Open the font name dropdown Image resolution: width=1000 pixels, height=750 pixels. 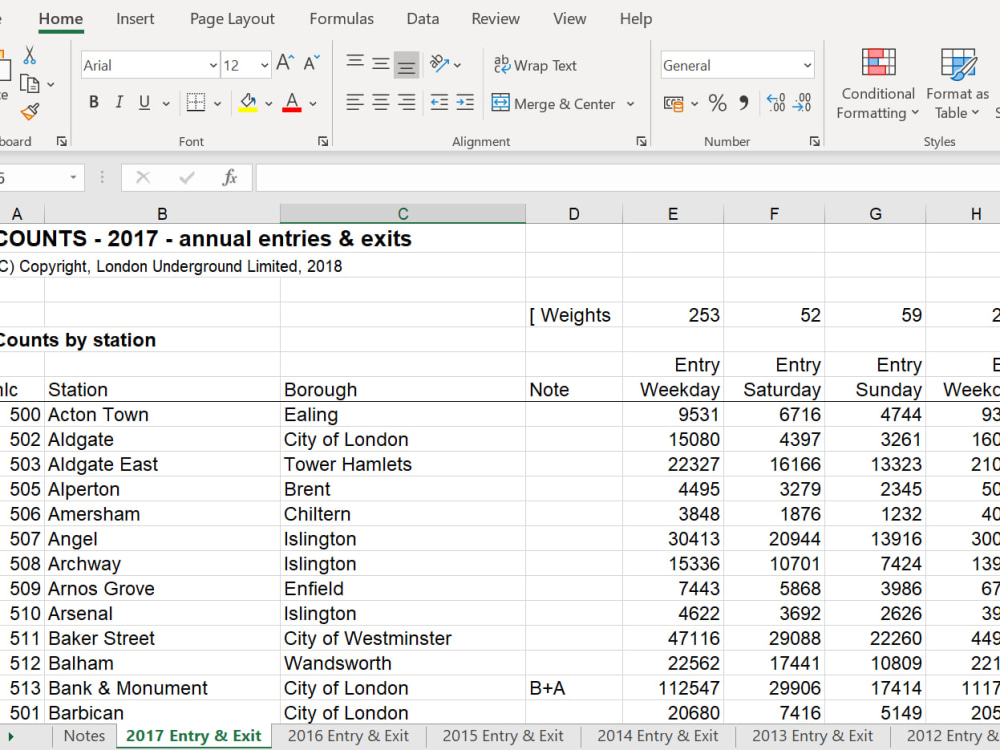(x=213, y=65)
